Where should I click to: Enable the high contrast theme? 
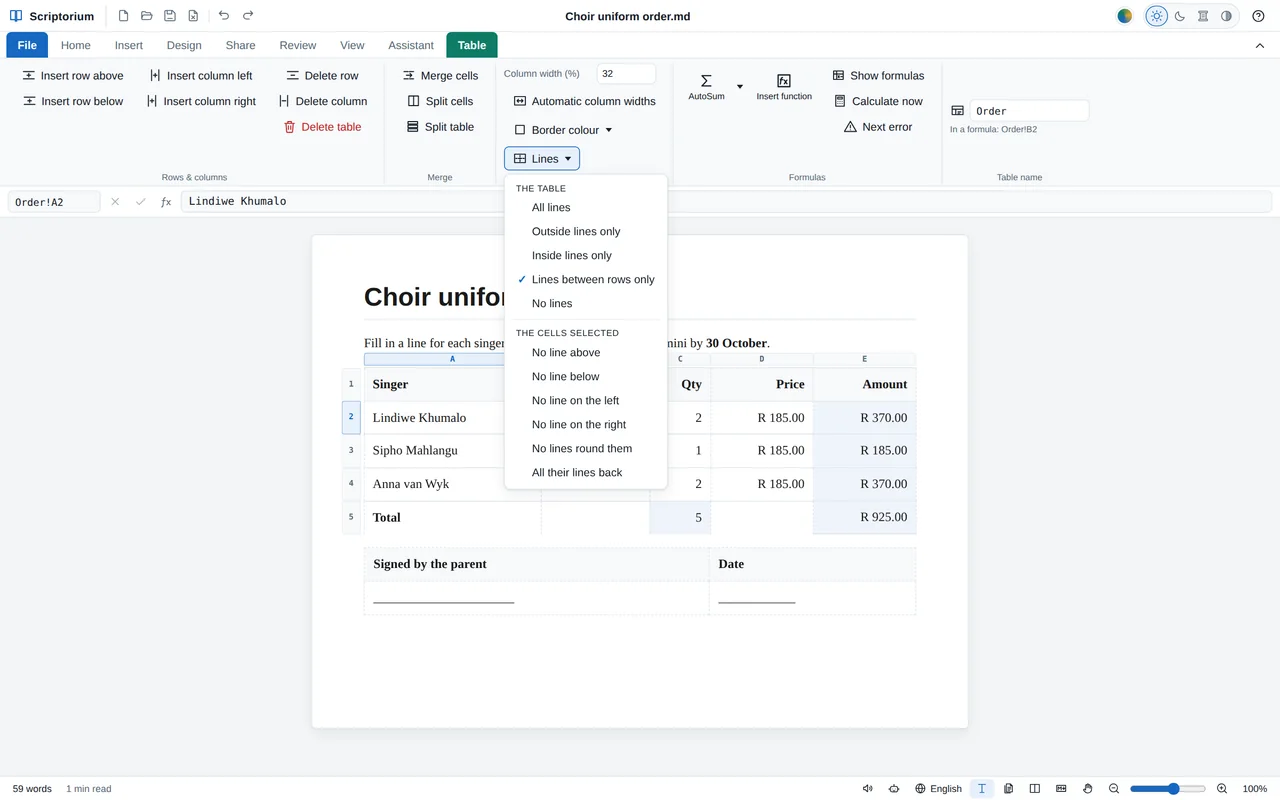(x=1226, y=16)
